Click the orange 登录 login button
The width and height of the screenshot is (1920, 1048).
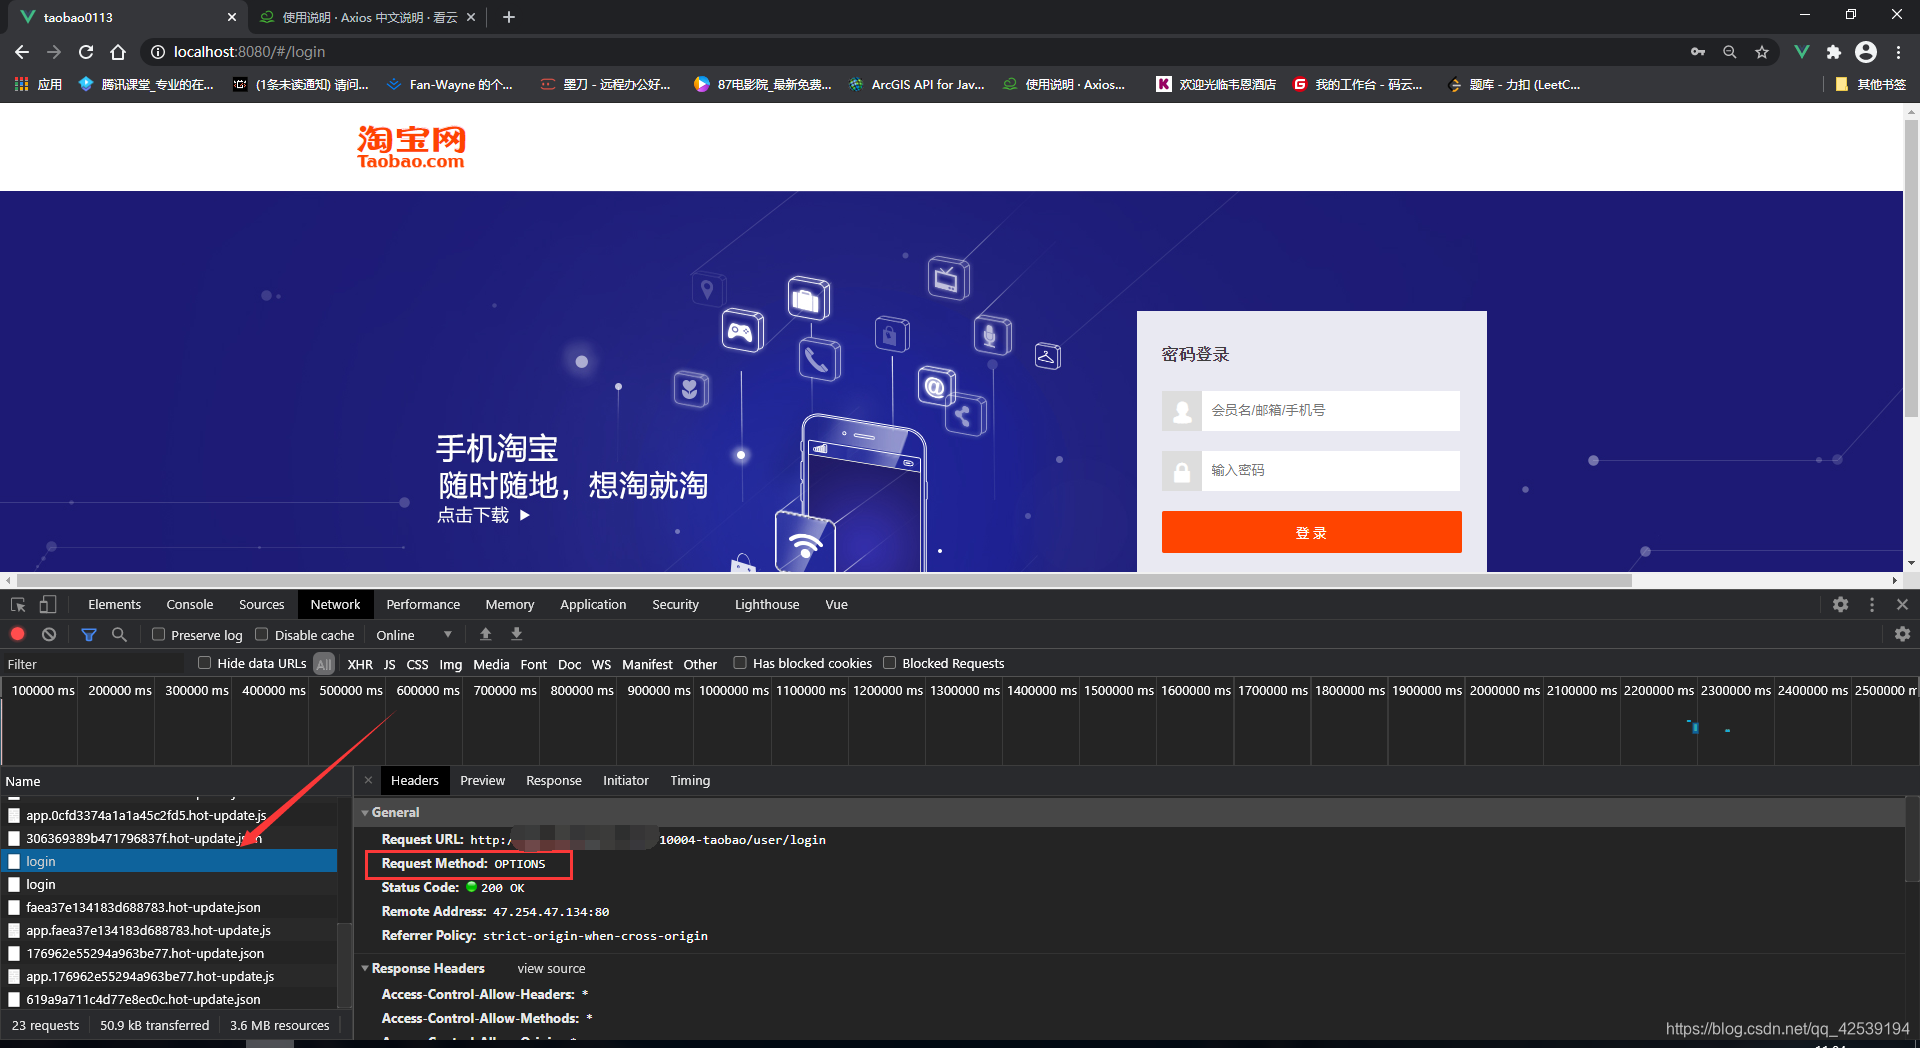pyautogui.click(x=1310, y=532)
